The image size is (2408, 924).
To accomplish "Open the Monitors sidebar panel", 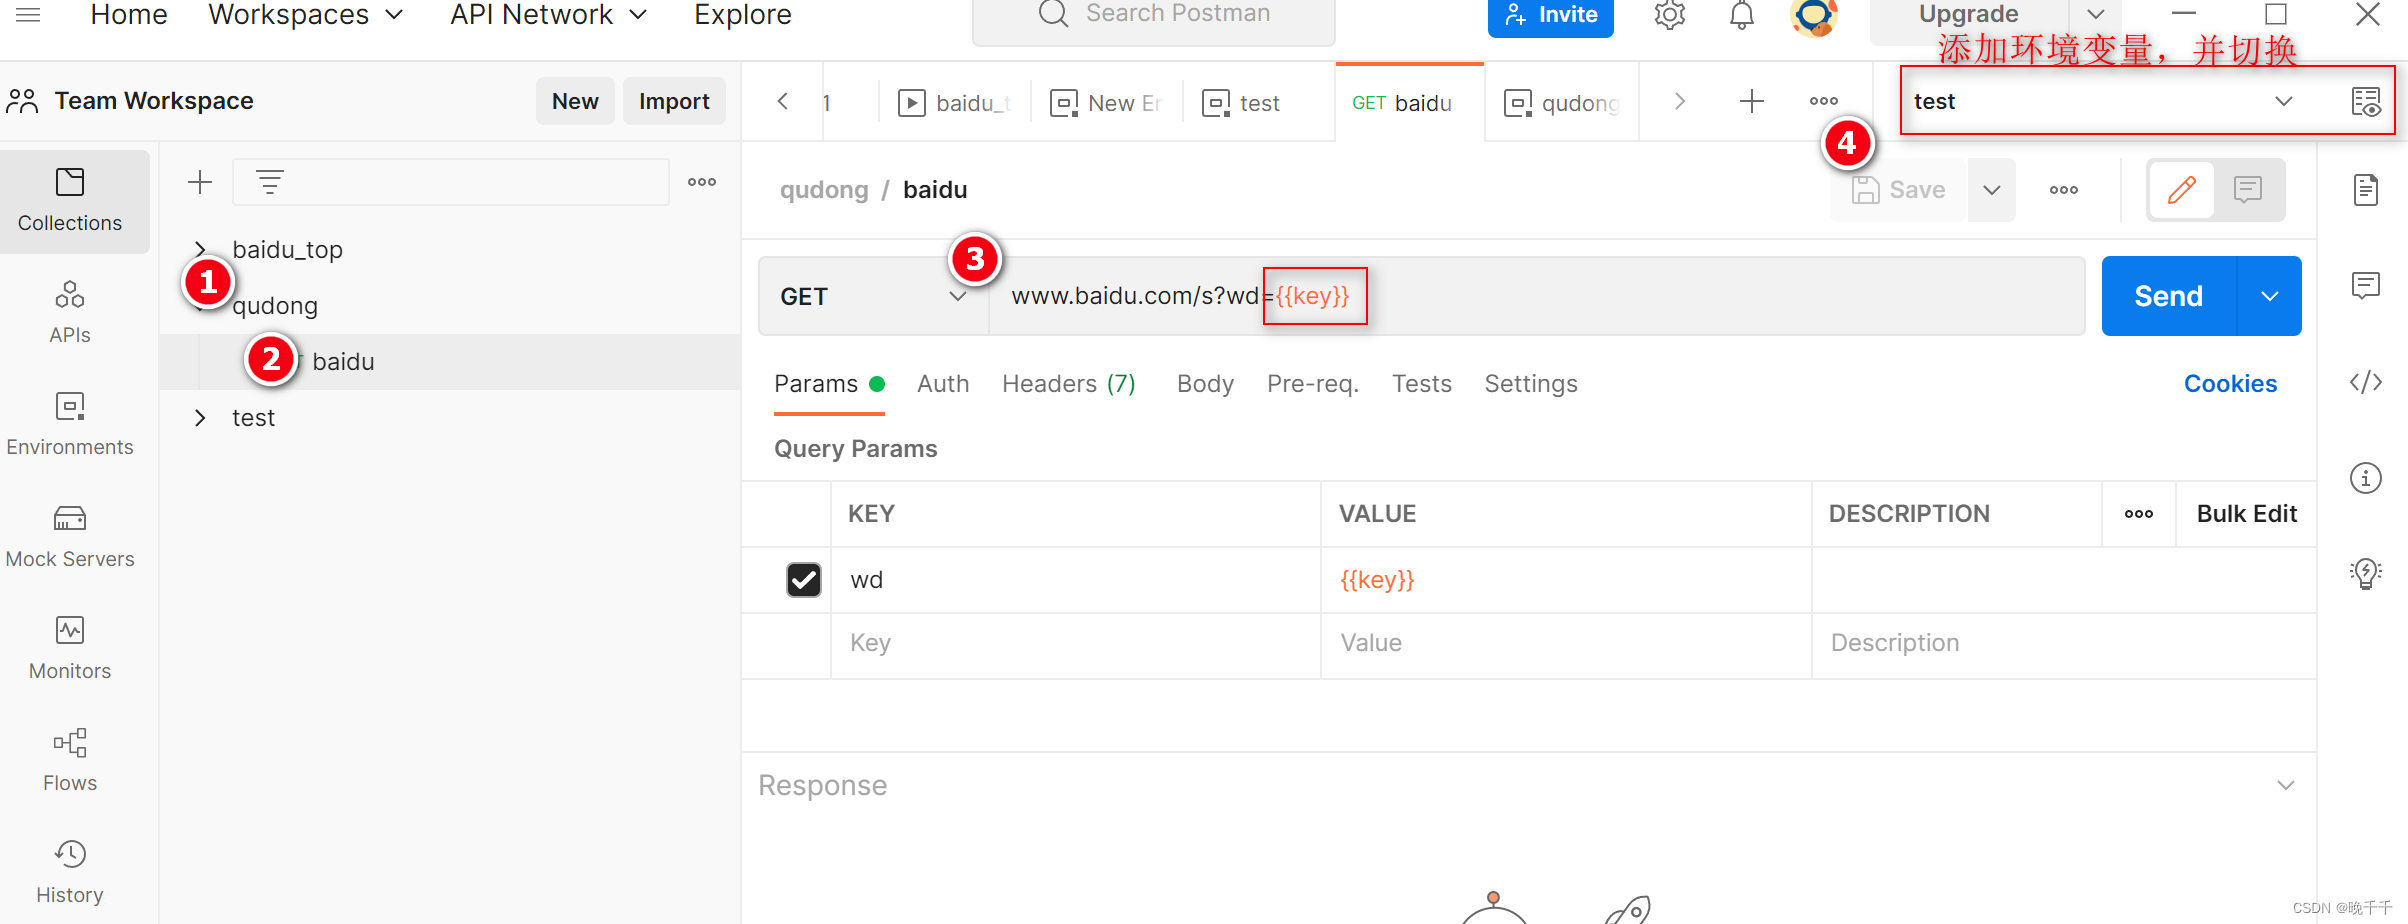I will [70, 648].
